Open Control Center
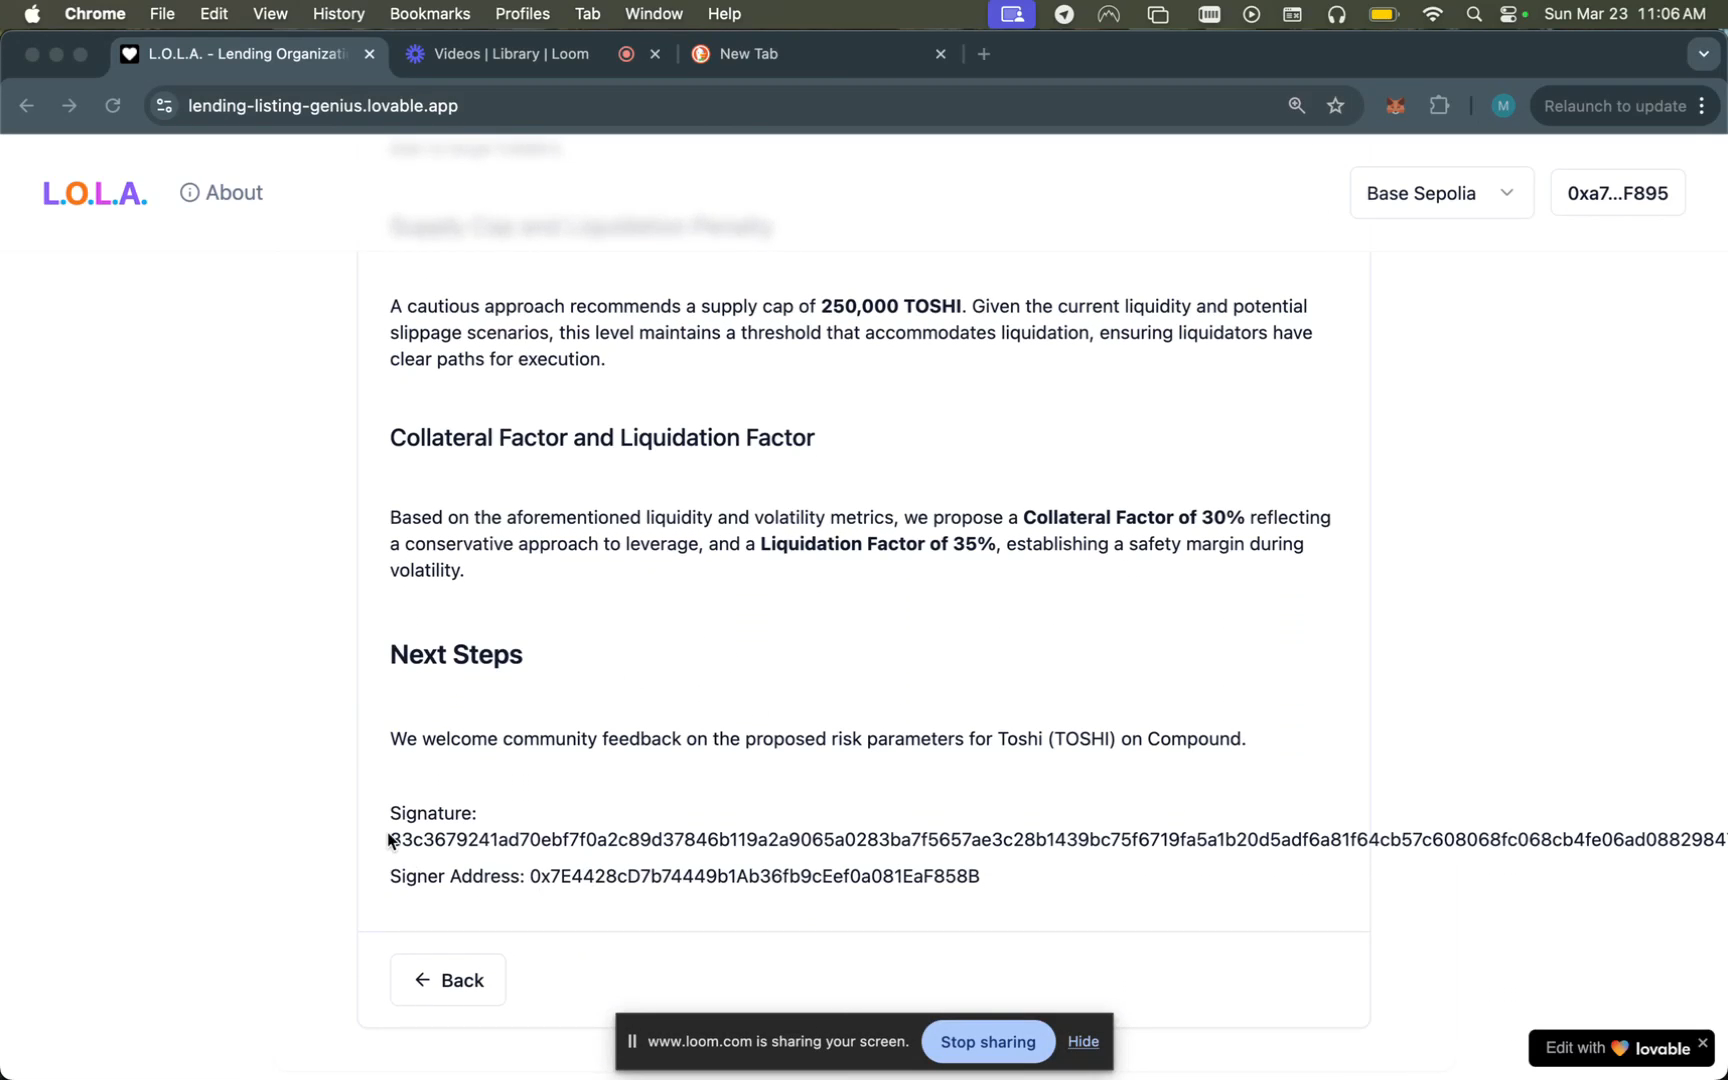Image resolution: width=1728 pixels, height=1080 pixels. 1510,14
